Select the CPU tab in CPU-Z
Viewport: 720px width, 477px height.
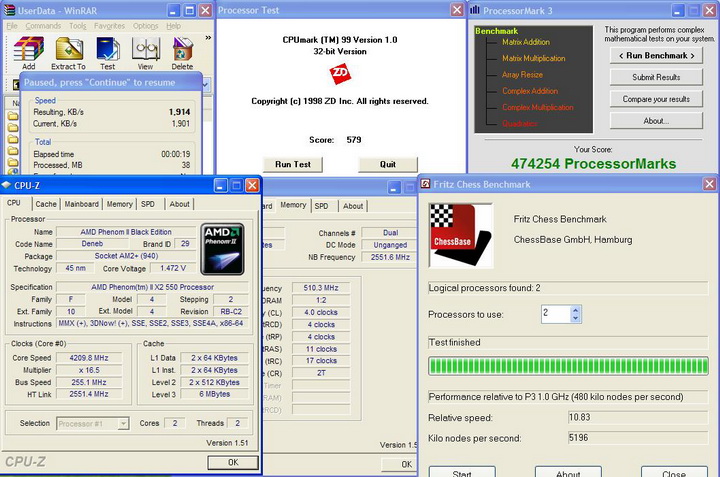tap(14, 203)
